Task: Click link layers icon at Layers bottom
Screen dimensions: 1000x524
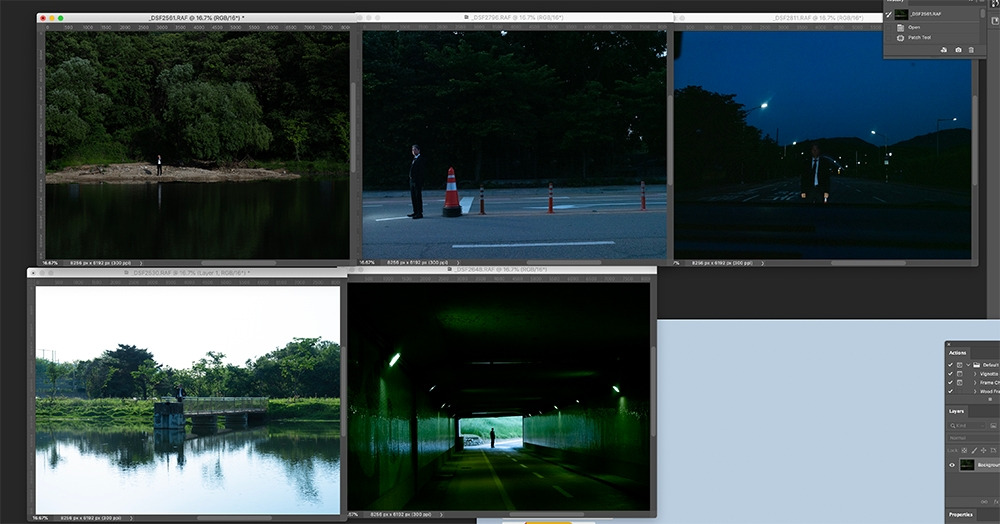Action: [984, 502]
